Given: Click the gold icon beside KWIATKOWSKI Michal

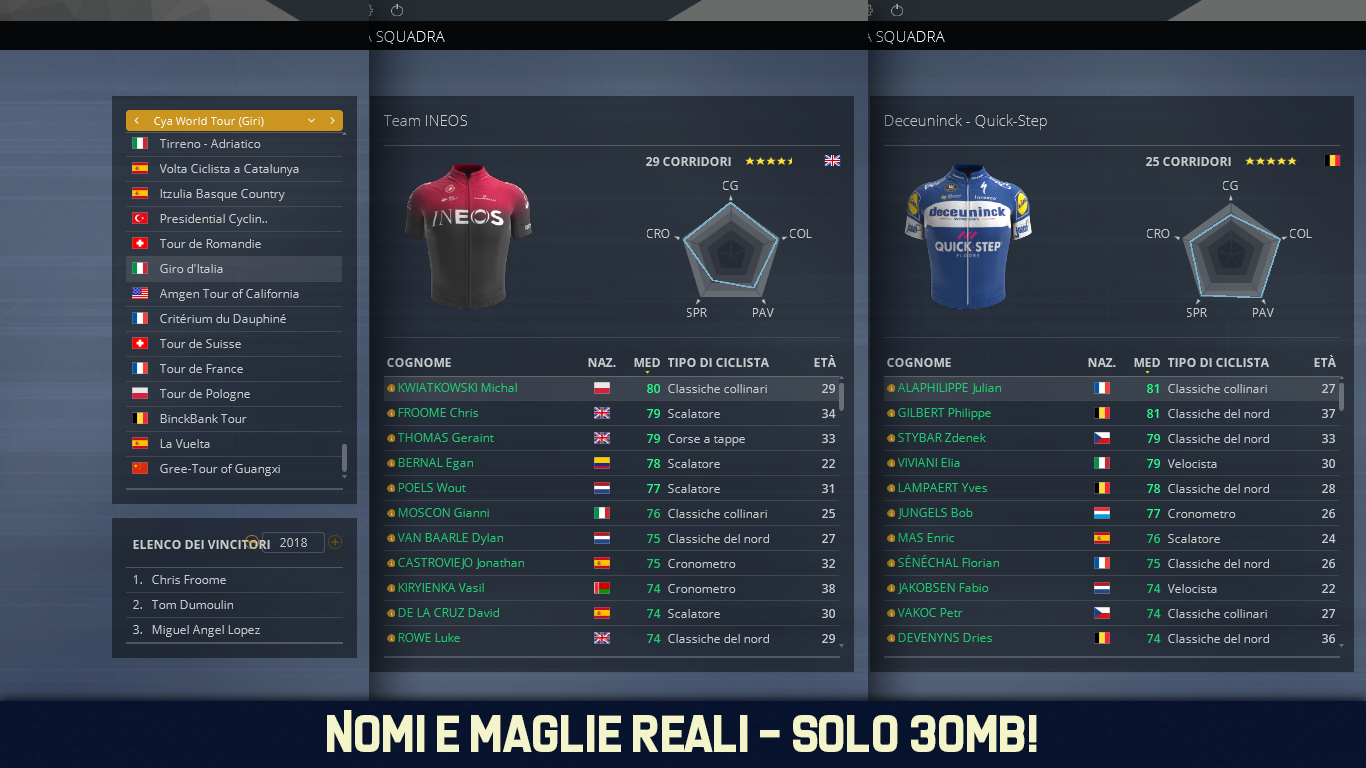Looking at the screenshot, I should pos(391,388).
